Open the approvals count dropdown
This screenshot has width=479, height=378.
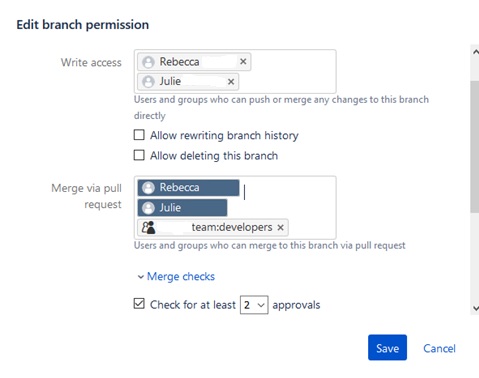pos(254,305)
